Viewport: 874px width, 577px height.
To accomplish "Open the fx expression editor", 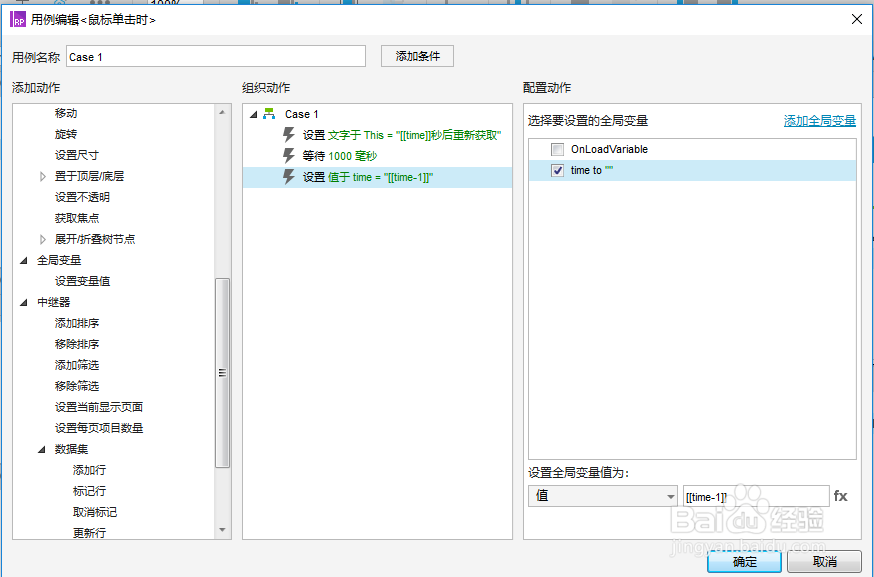I will tap(841, 496).
